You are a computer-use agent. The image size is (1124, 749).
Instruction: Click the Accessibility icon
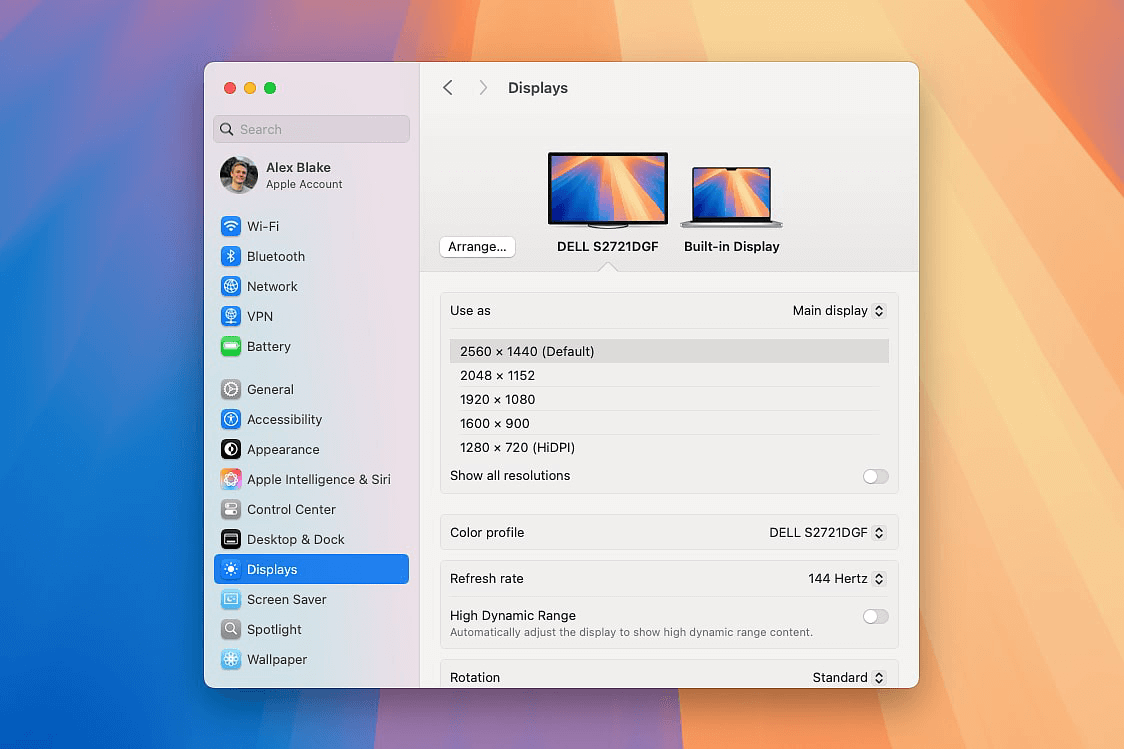pyautogui.click(x=231, y=419)
